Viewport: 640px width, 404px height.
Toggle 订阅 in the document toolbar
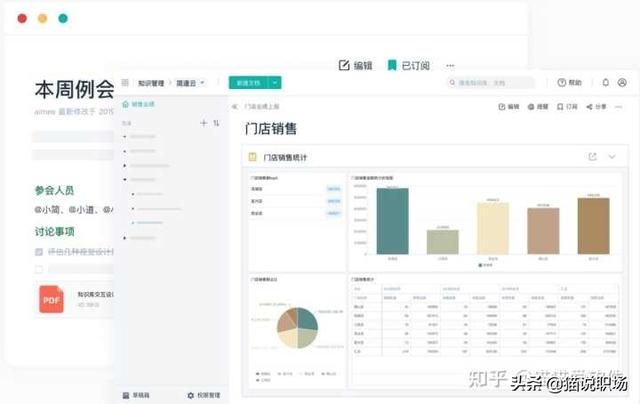(x=567, y=105)
